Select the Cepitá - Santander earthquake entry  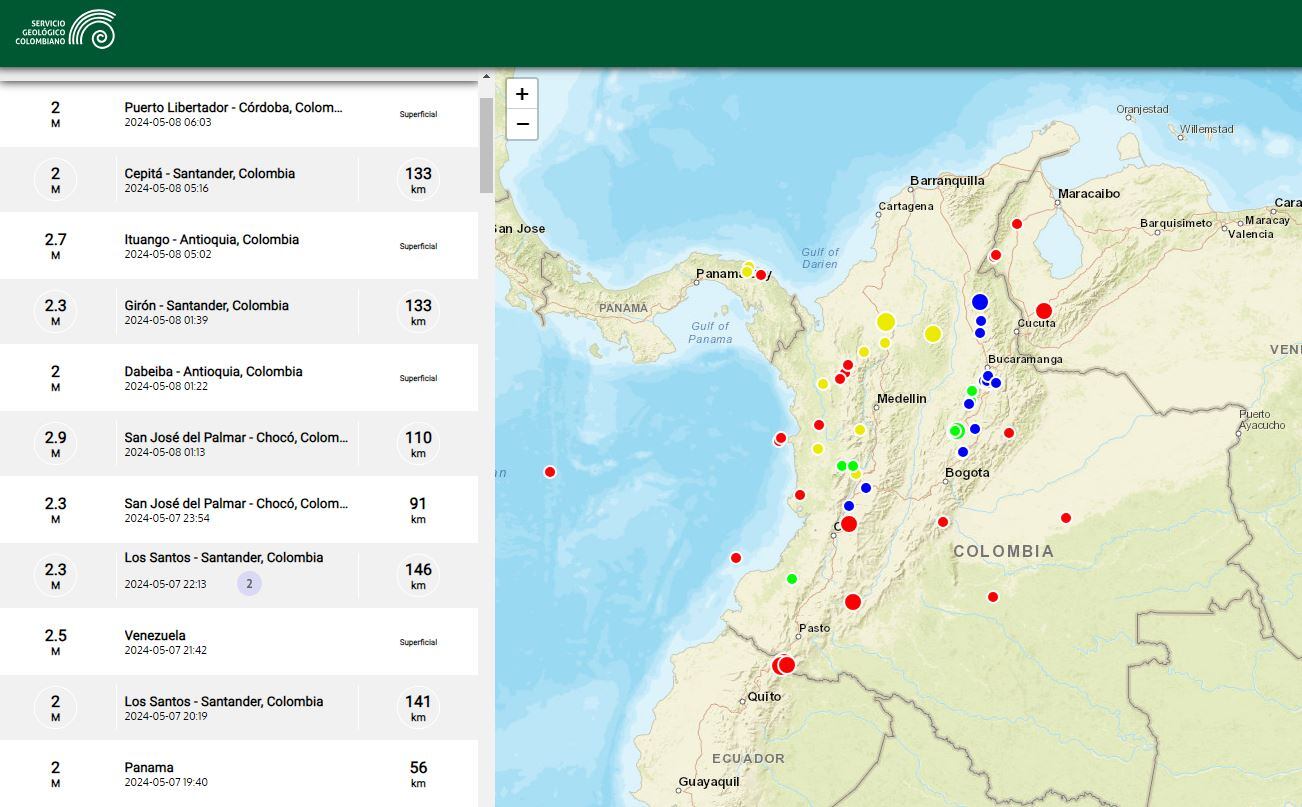point(240,179)
